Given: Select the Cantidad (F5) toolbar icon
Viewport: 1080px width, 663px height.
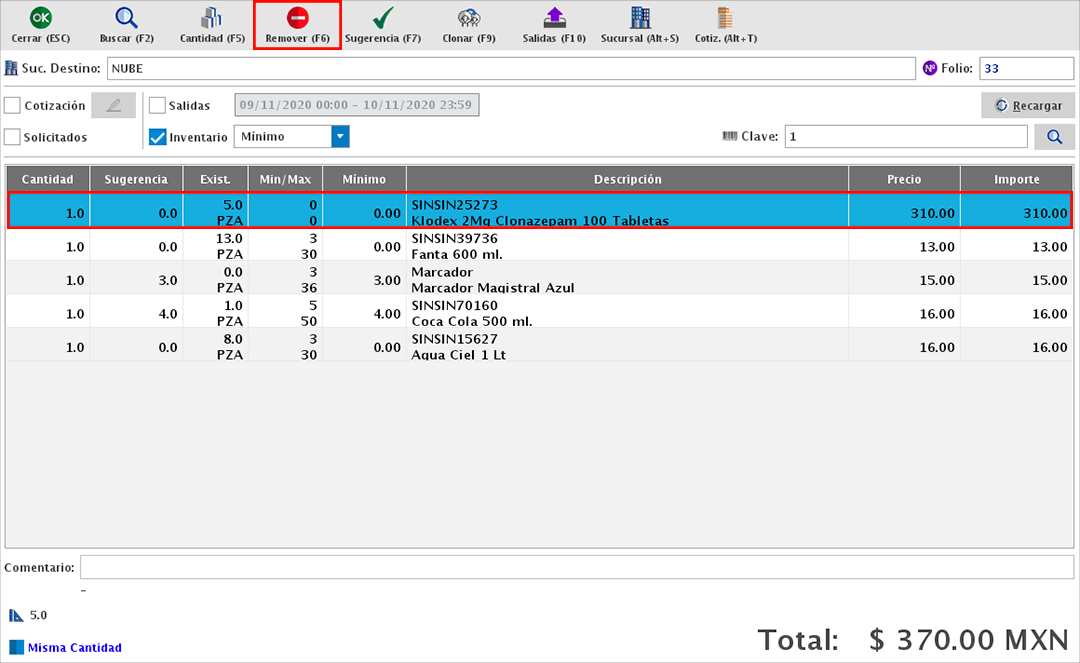Looking at the screenshot, I should pos(212,18).
